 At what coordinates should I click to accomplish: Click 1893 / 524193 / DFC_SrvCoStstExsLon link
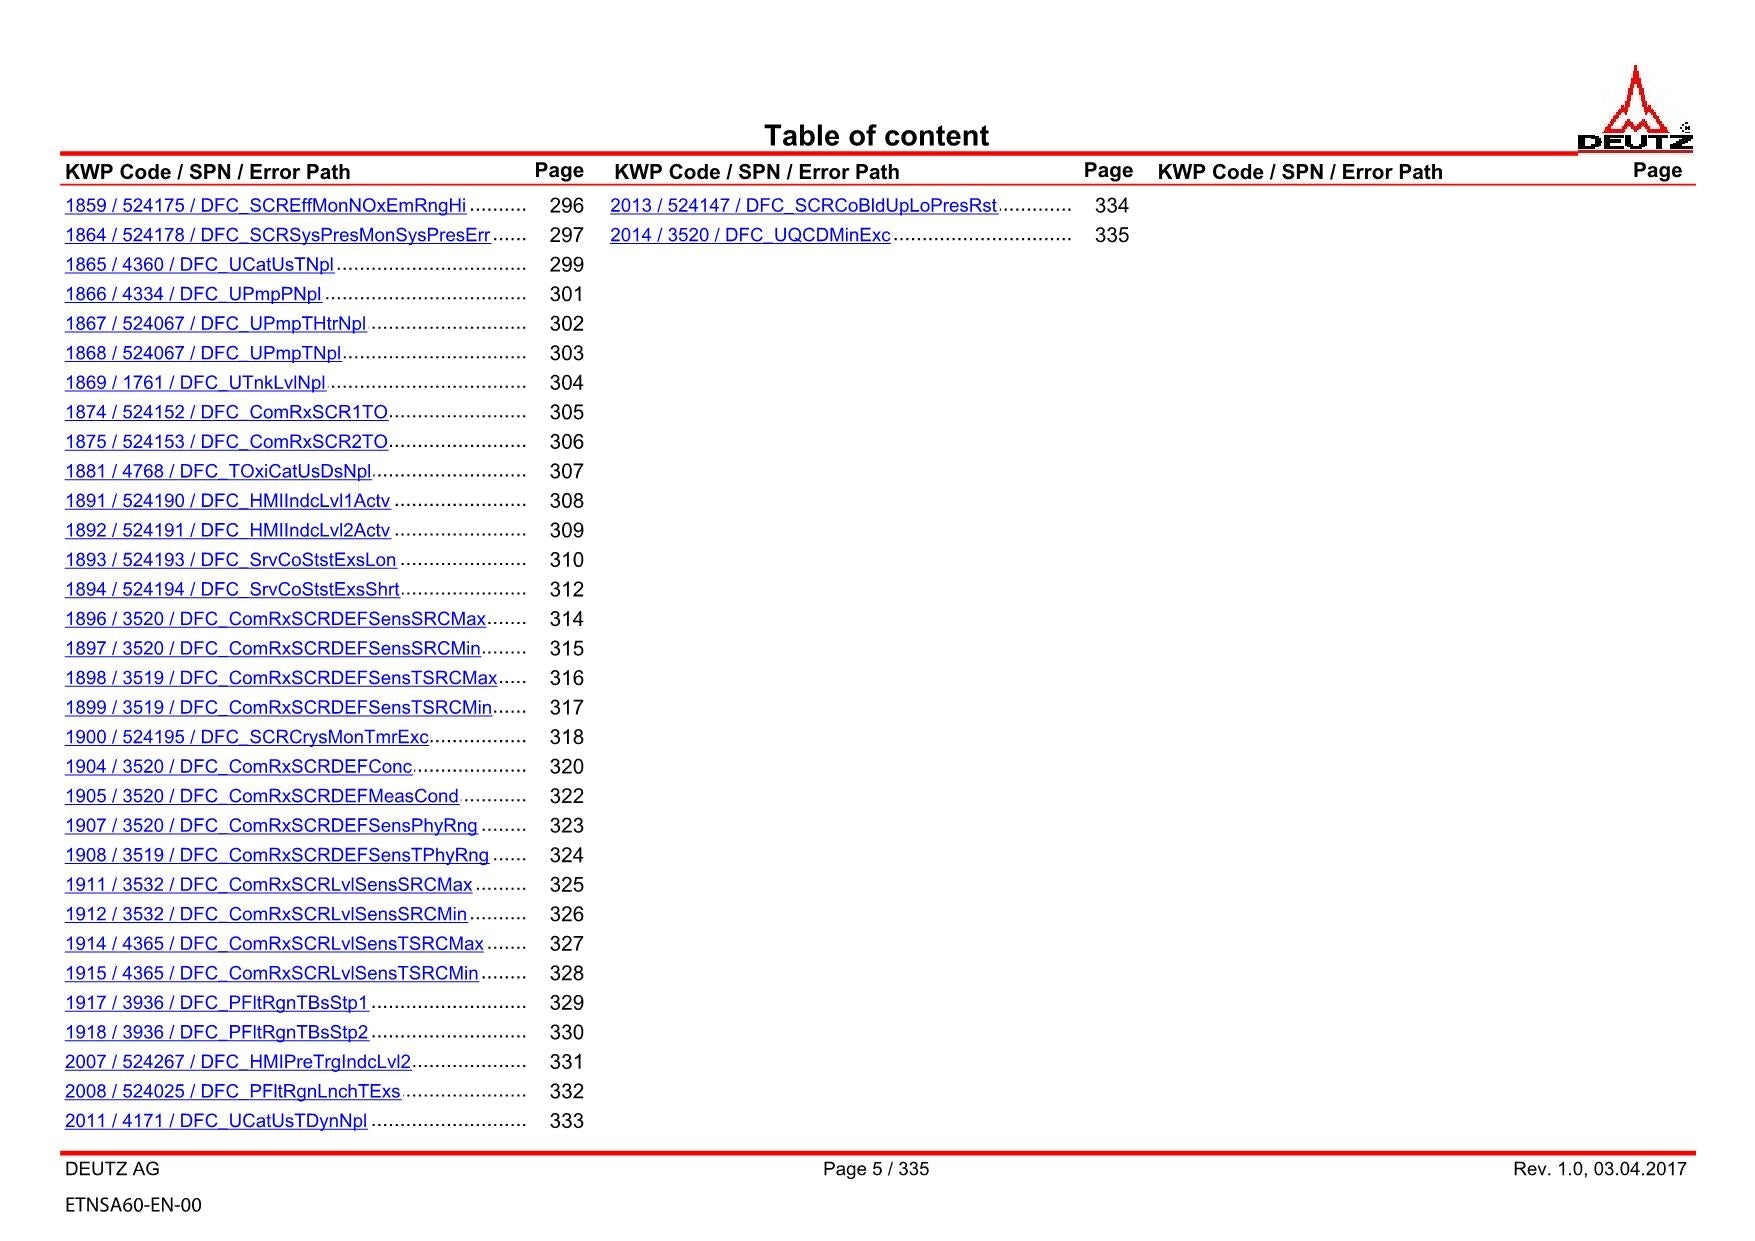coord(230,560)
